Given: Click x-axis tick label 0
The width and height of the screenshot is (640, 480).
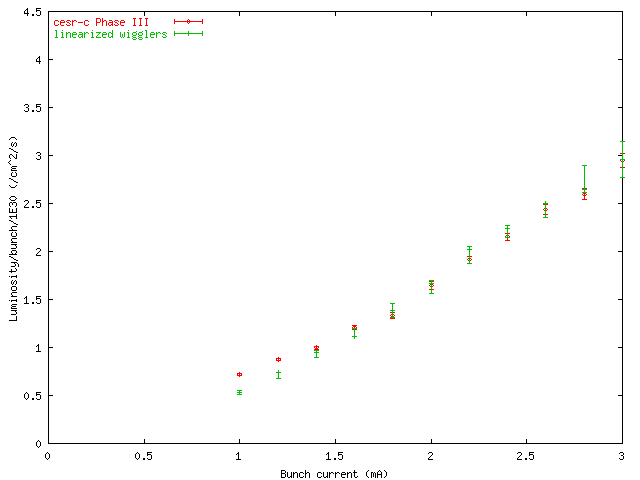Looking at the screenshot, I should click(48, 456).
